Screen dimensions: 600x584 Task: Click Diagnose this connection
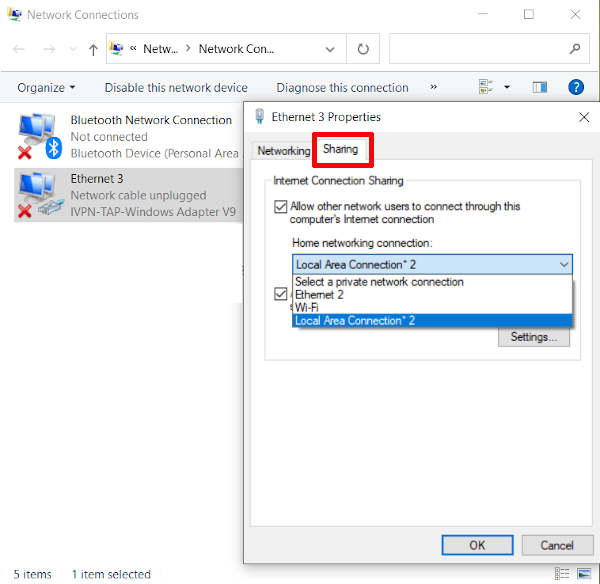(342, 88)
